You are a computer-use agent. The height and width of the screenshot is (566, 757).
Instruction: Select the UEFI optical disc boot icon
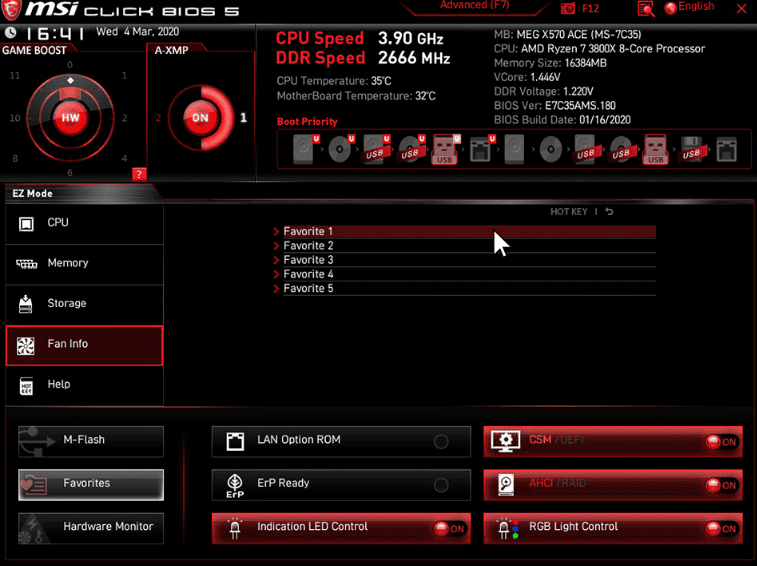341,149
